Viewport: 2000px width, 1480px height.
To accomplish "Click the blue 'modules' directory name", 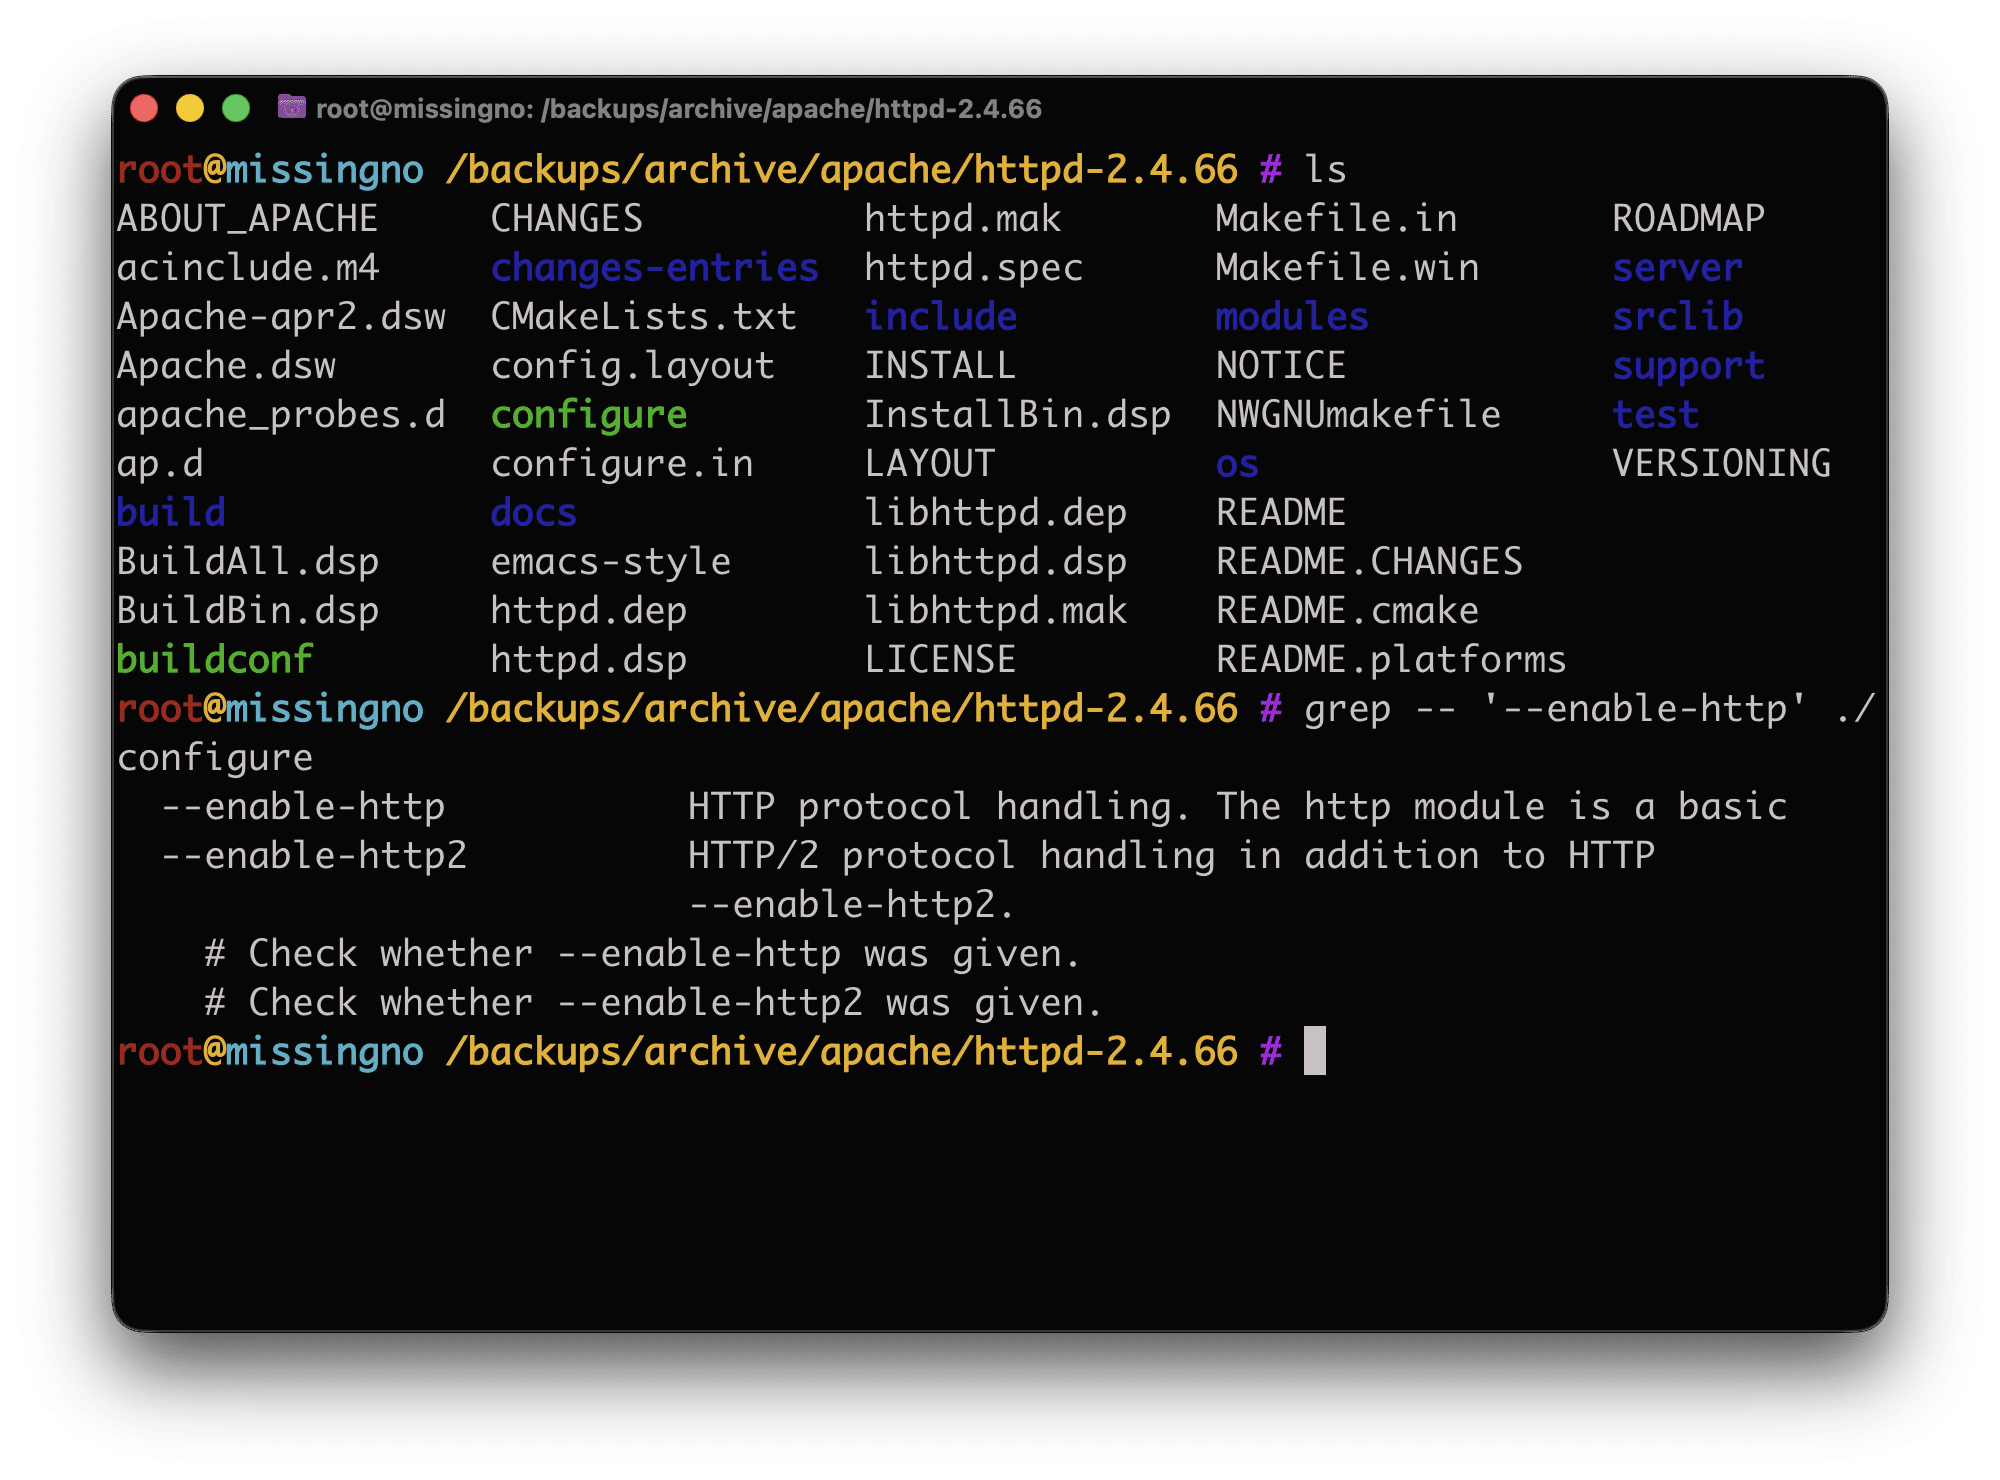I will (x=1291, y=317).
